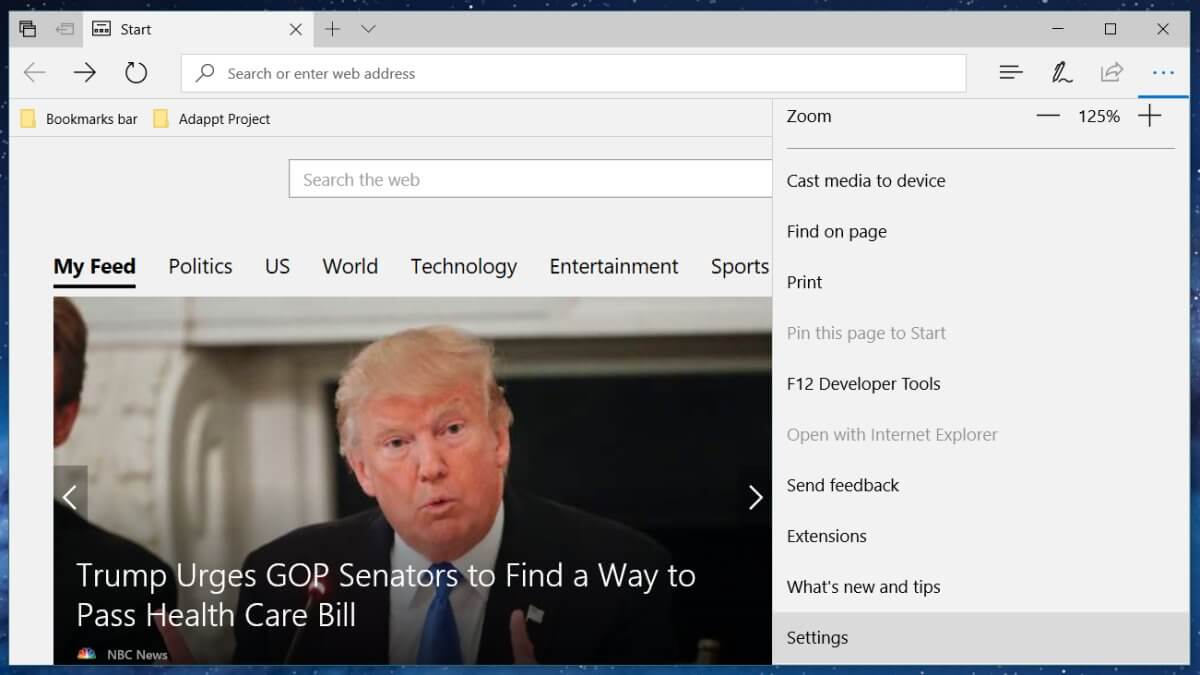Click the Search the web field

pyautogui.click(x=530, y=180)
